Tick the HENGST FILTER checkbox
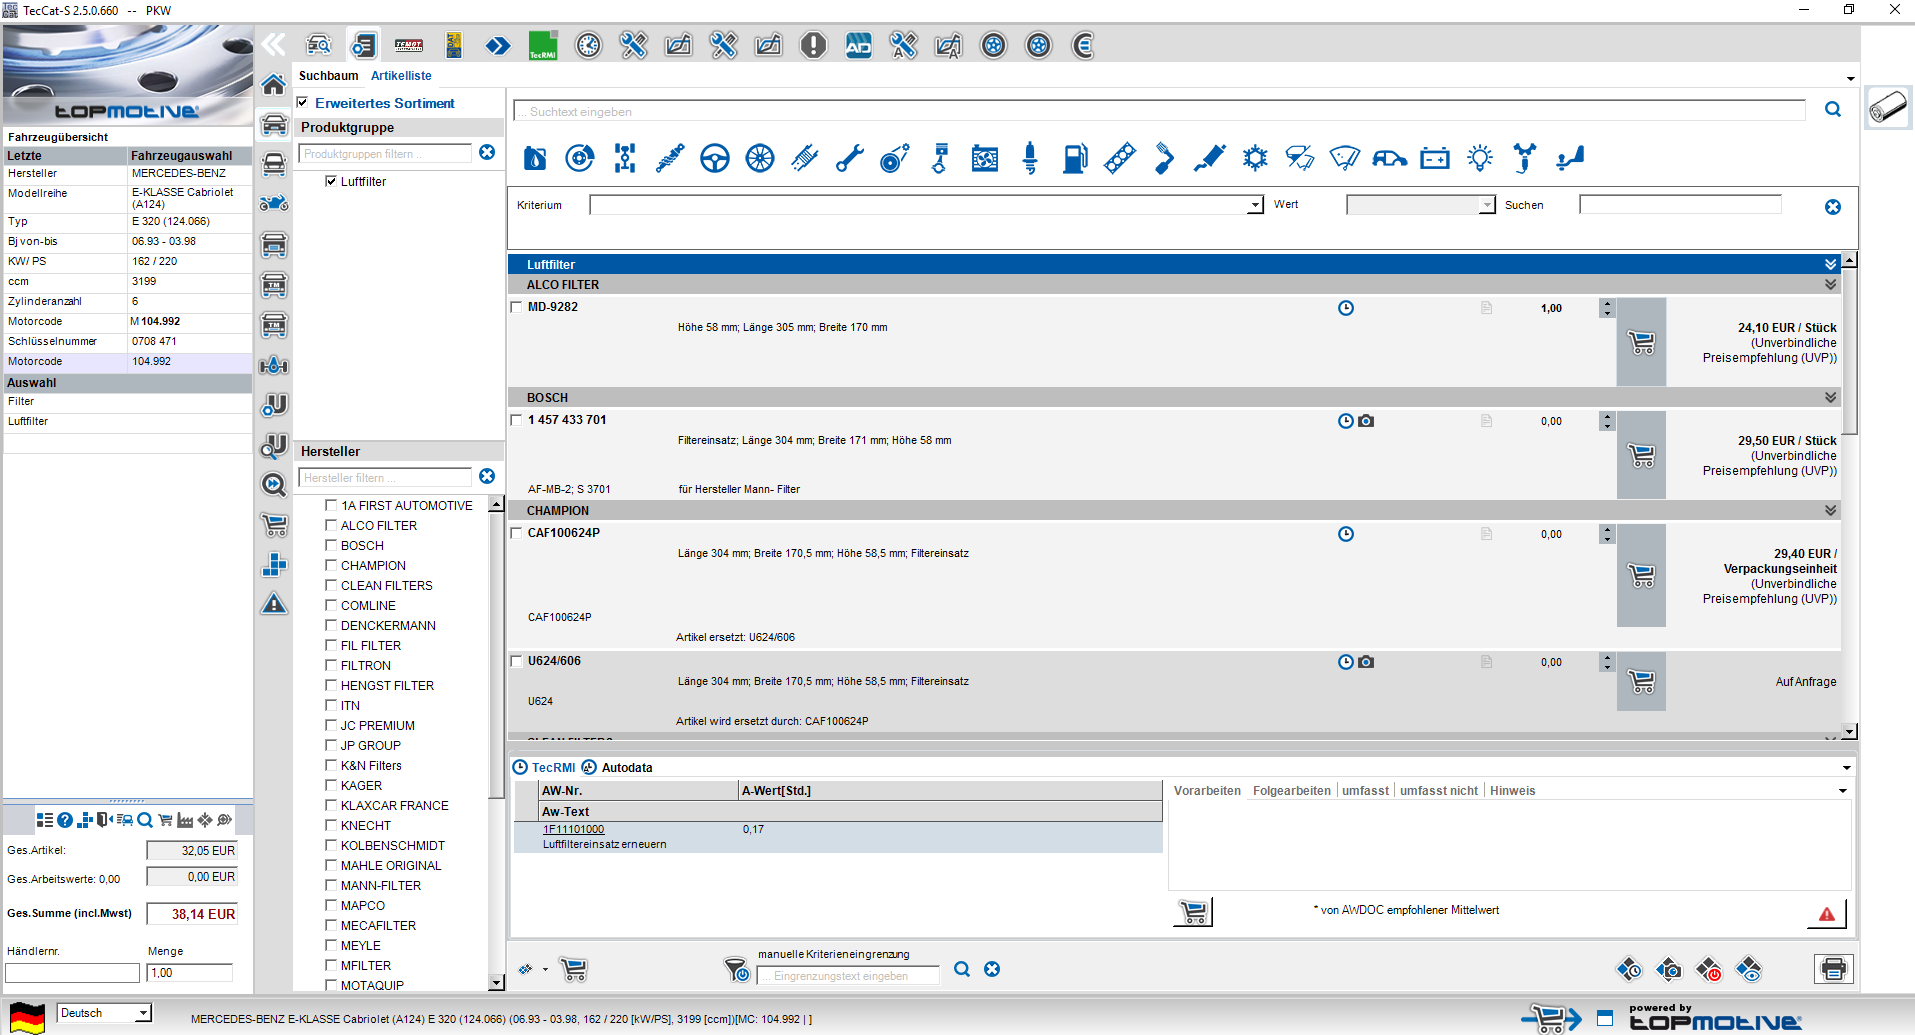1915x1035 pixels. pos(331,685)
